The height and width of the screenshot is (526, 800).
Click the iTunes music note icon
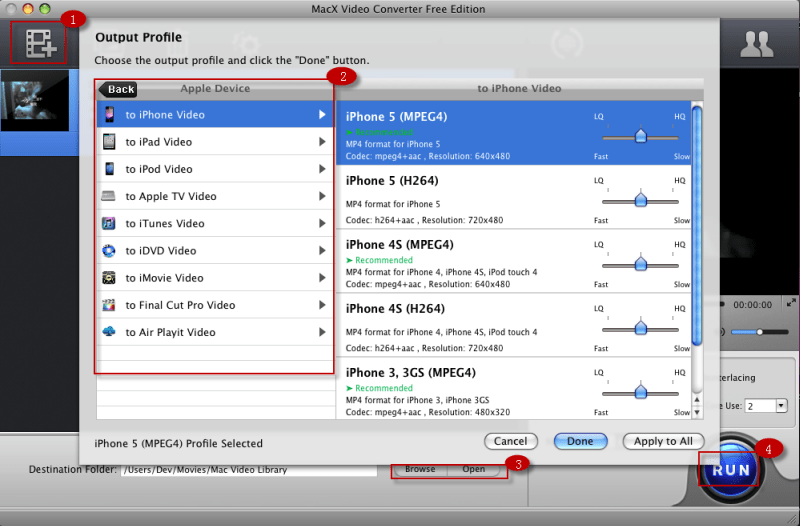pos(109,223)
